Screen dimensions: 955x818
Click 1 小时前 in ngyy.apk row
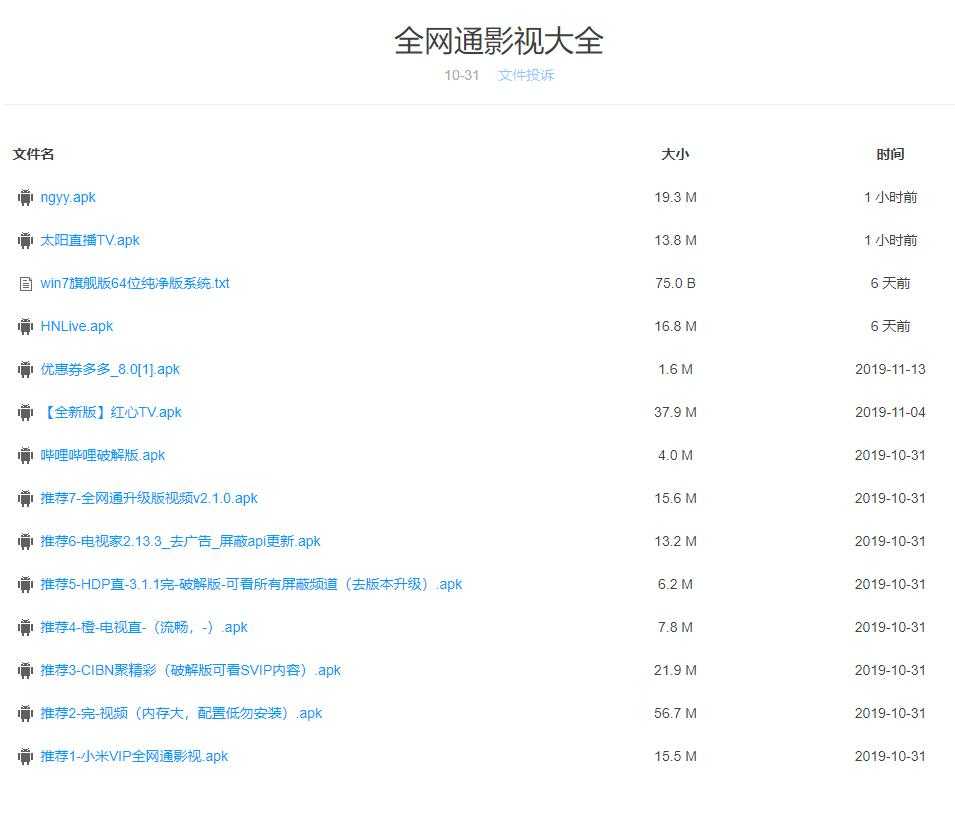click(x=890, y=197)
